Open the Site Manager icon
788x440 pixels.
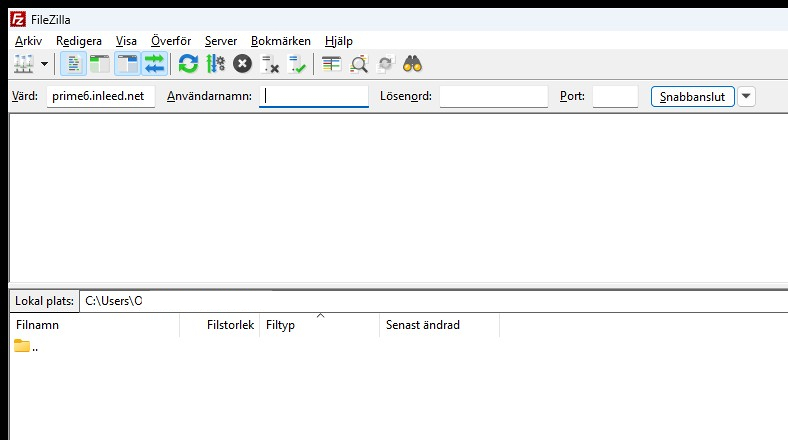click(22, 64)
